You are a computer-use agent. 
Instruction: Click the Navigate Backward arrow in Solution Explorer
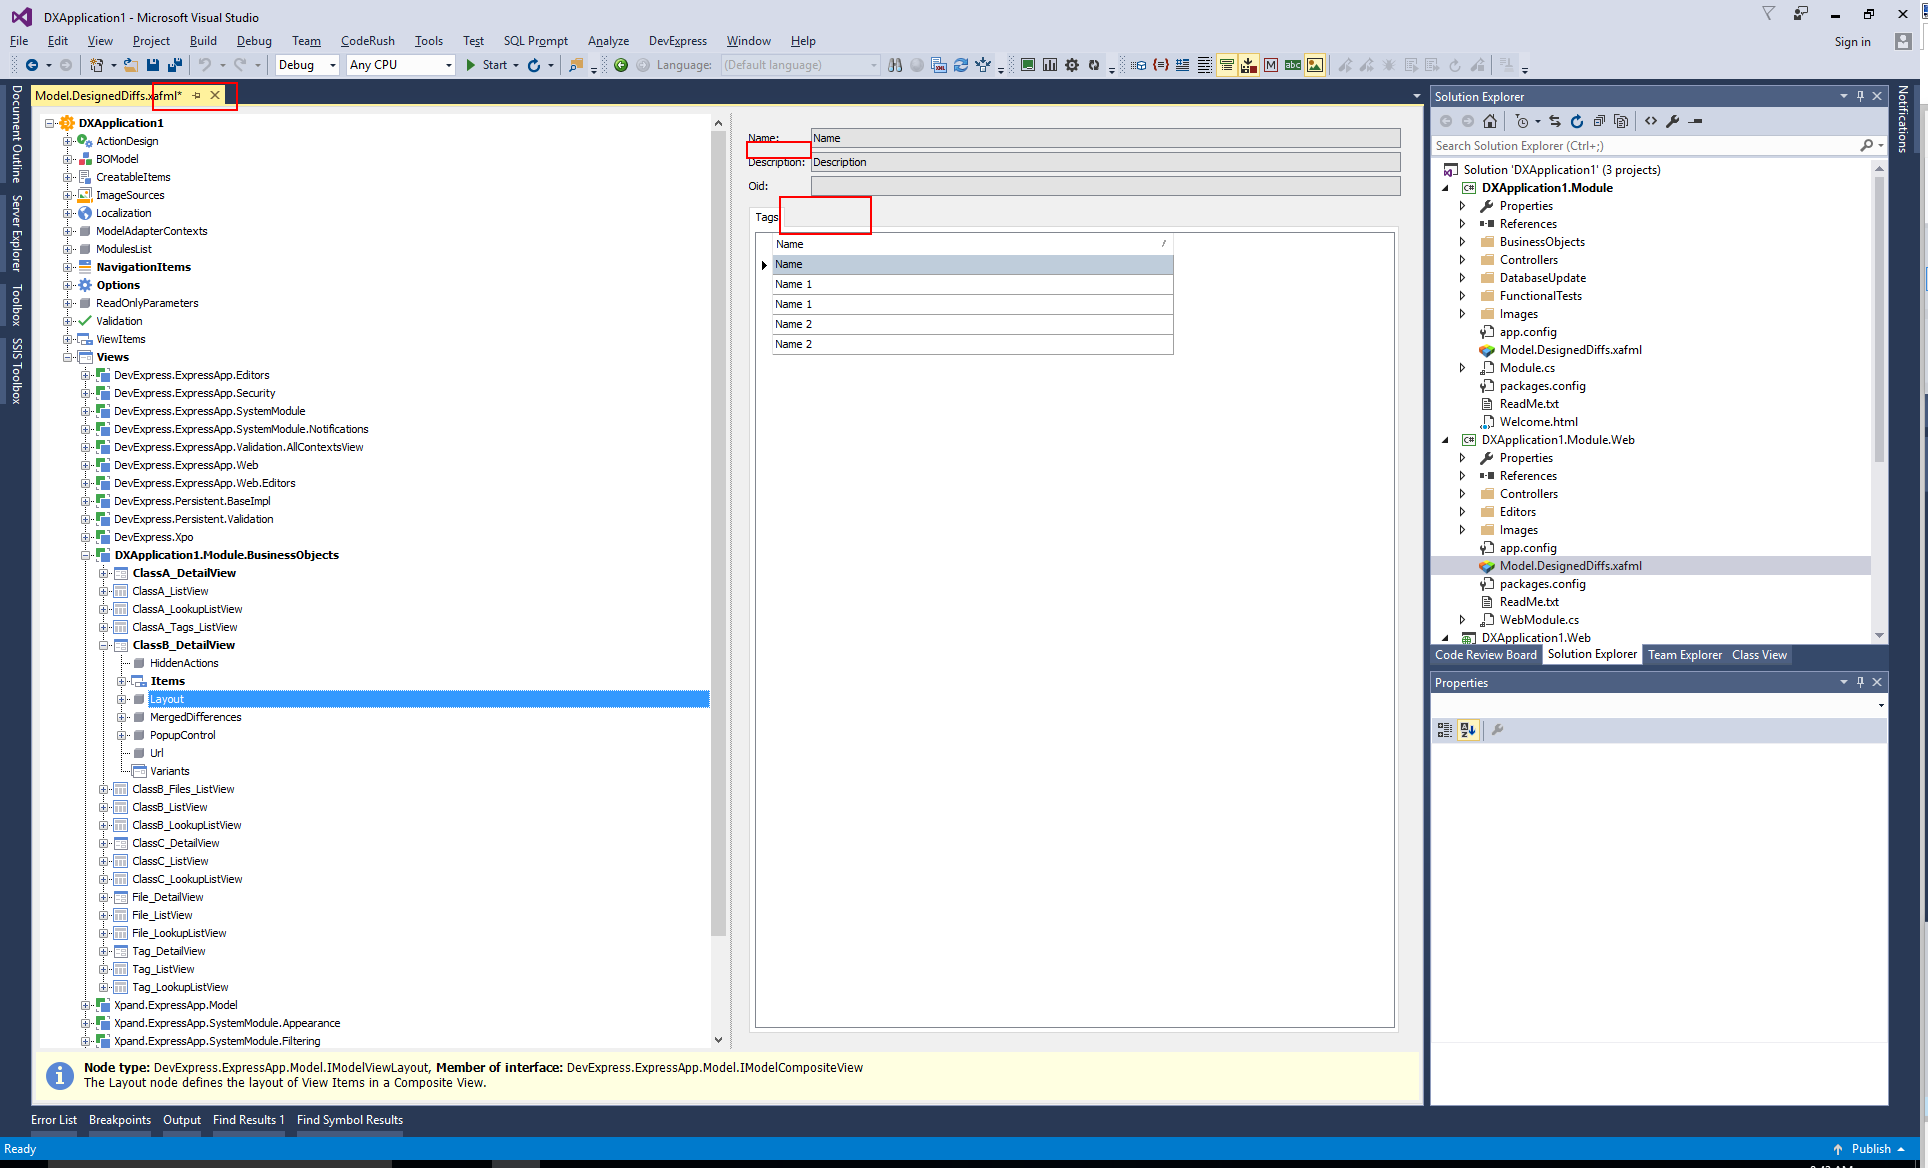pos(1445,121)
